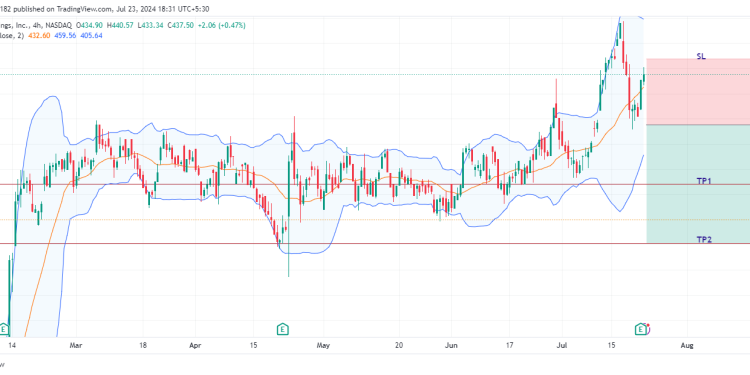The width and height of the screenshot is (750, 375).
Task: Open the earnings E marker before May
Action: point(283,329)
